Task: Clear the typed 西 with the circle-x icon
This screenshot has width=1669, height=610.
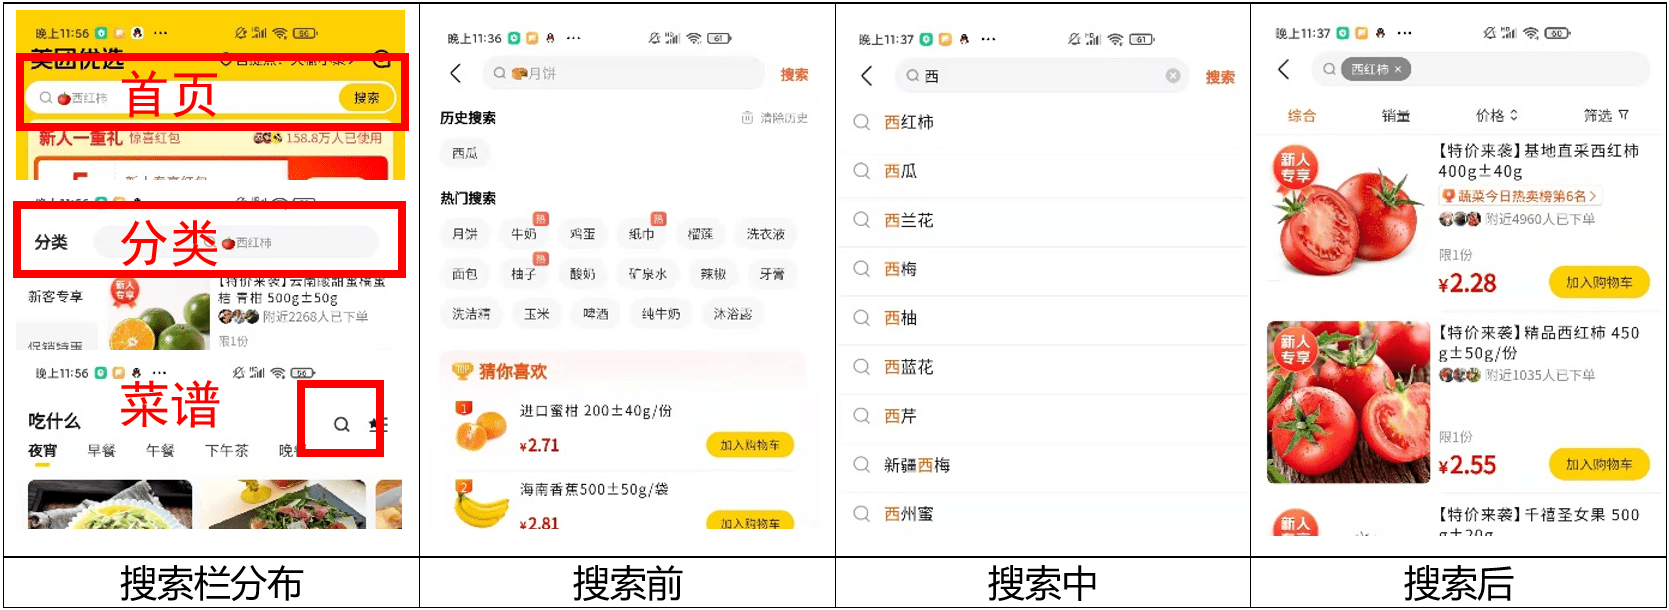Action: (x=1173, y=76)
